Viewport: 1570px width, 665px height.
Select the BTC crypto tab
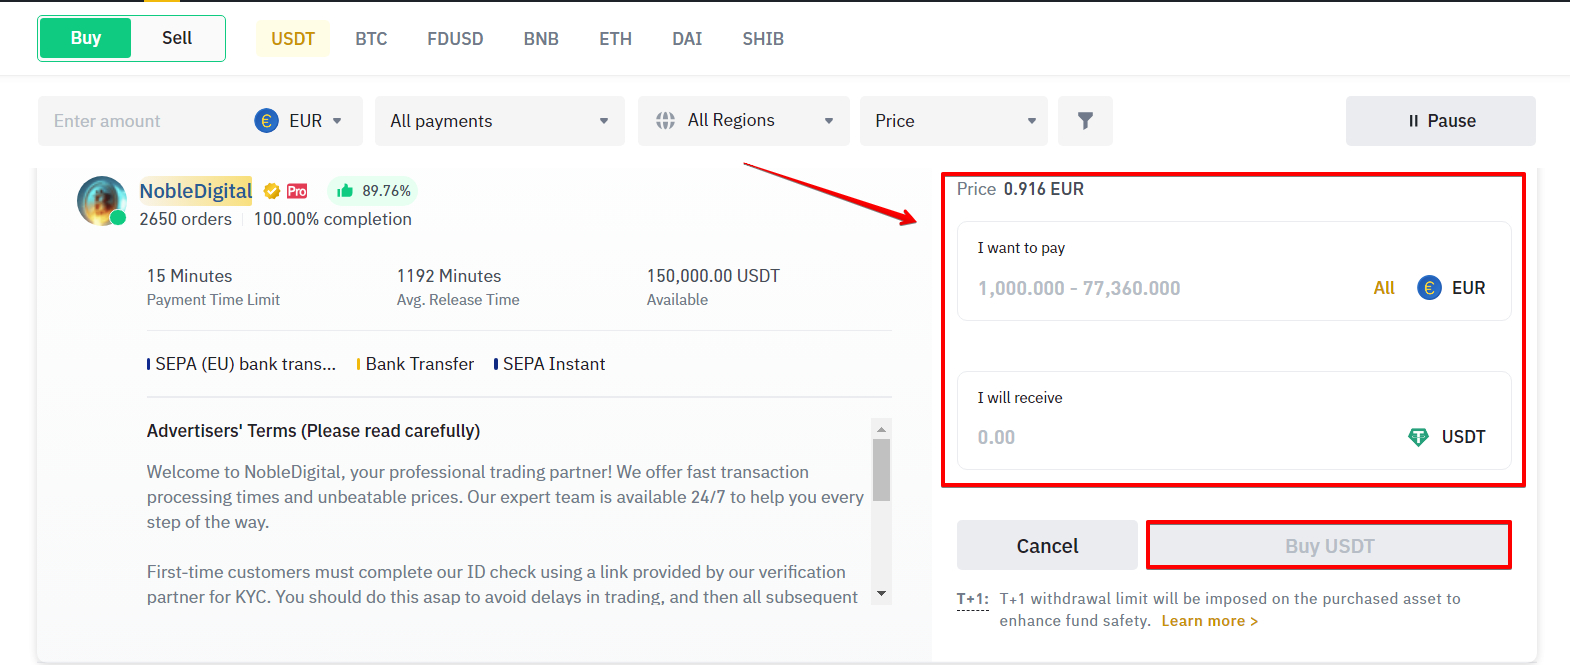pos(371,39)
